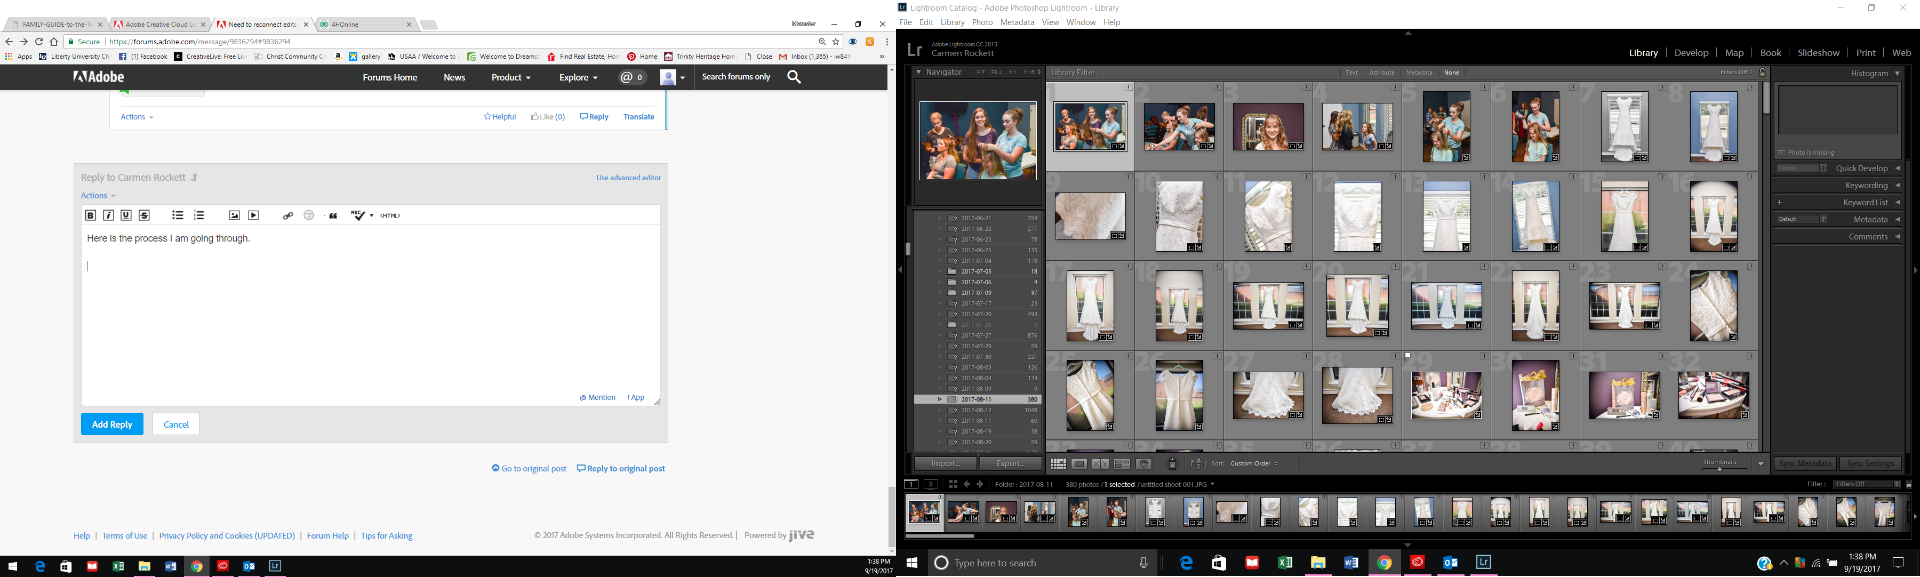This screenshot has height=577, width=1920.
Task: Select the Lightroom Painter spray can tool
Action: pos(1173,464)
